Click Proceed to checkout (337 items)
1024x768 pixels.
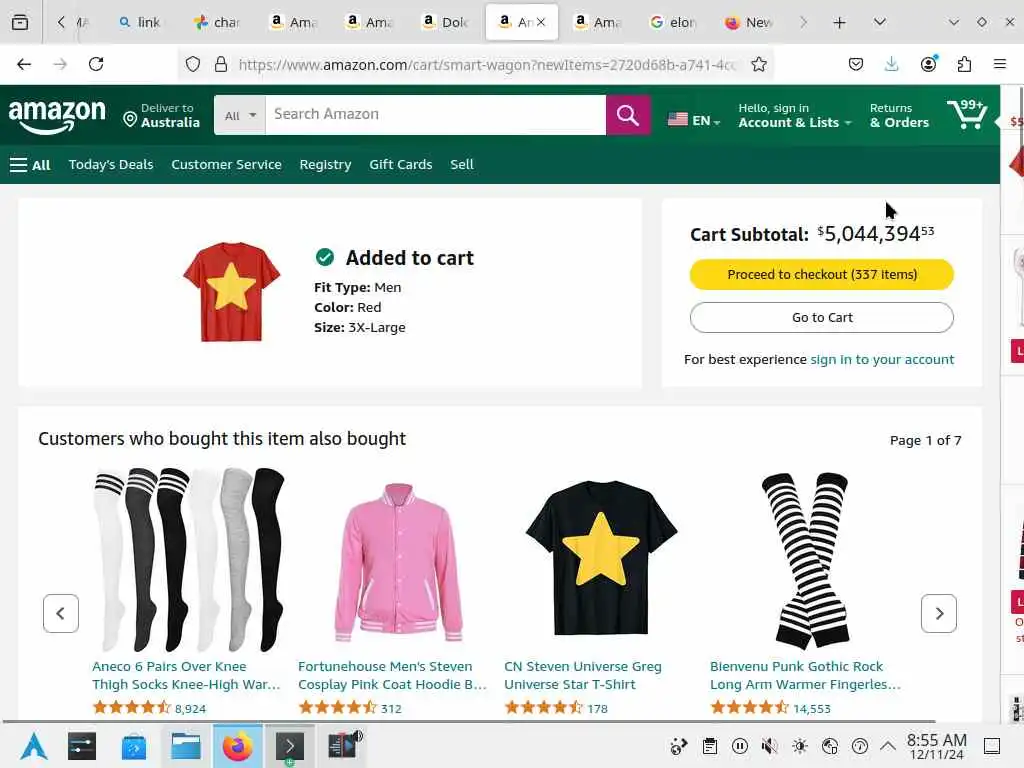(x=822, y=274)
